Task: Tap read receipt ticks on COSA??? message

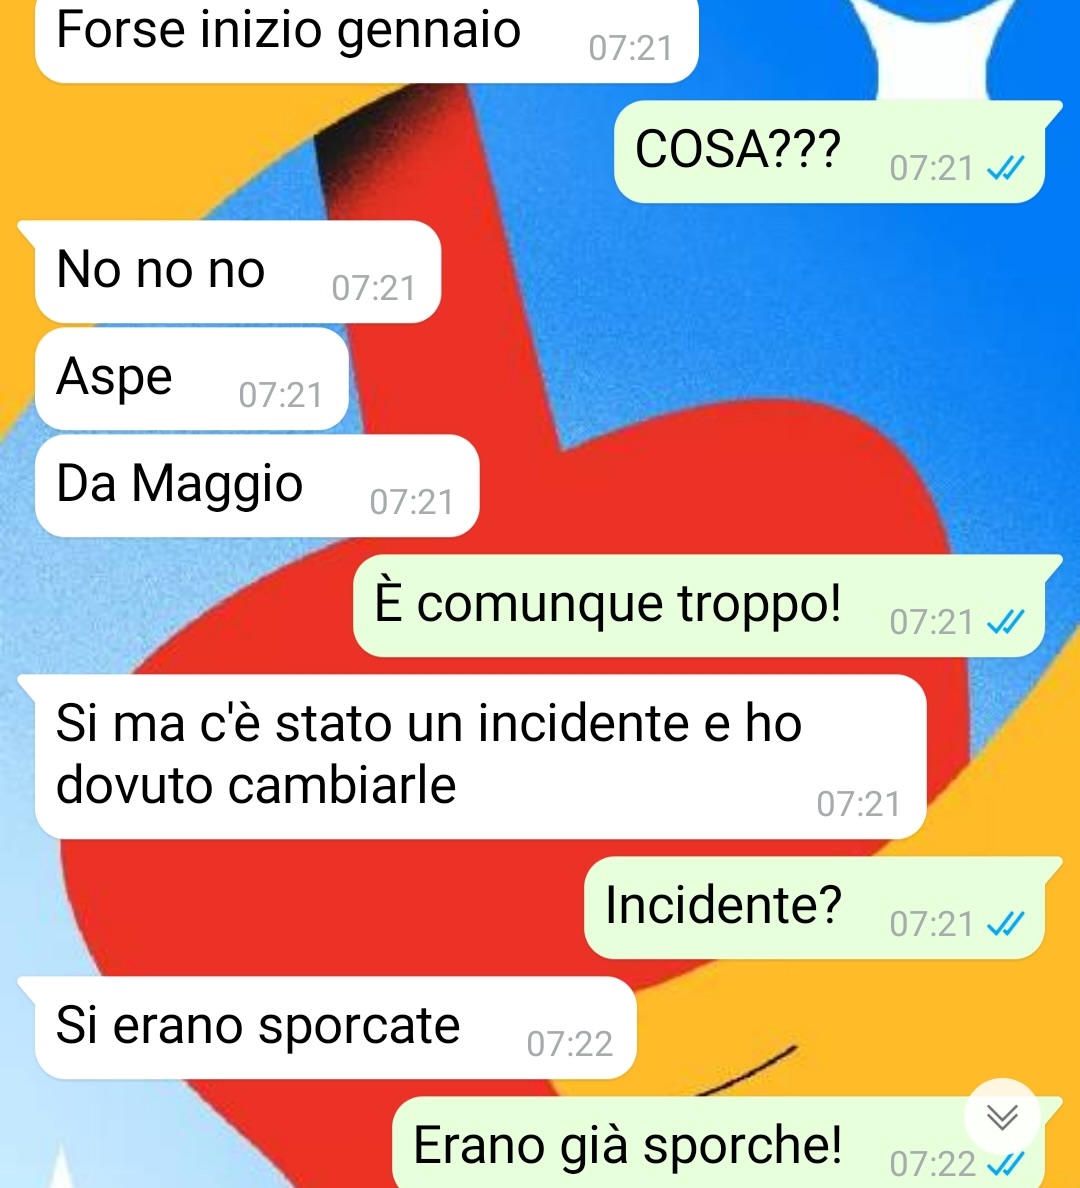Action: 1006,167
